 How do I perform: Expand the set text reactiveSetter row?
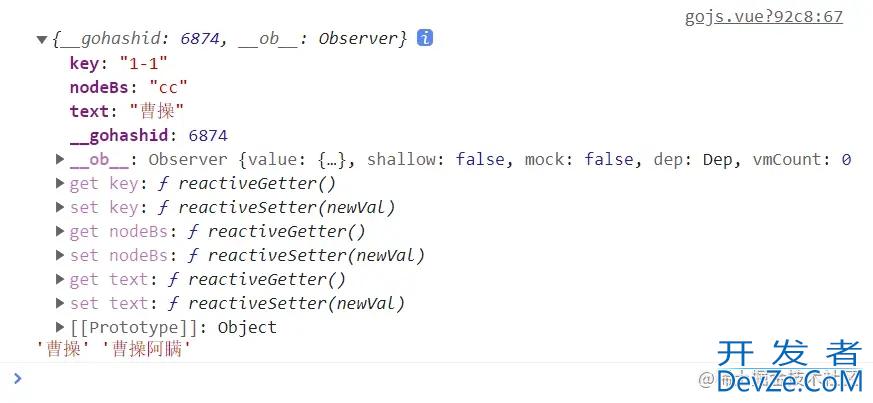[60, 303]
